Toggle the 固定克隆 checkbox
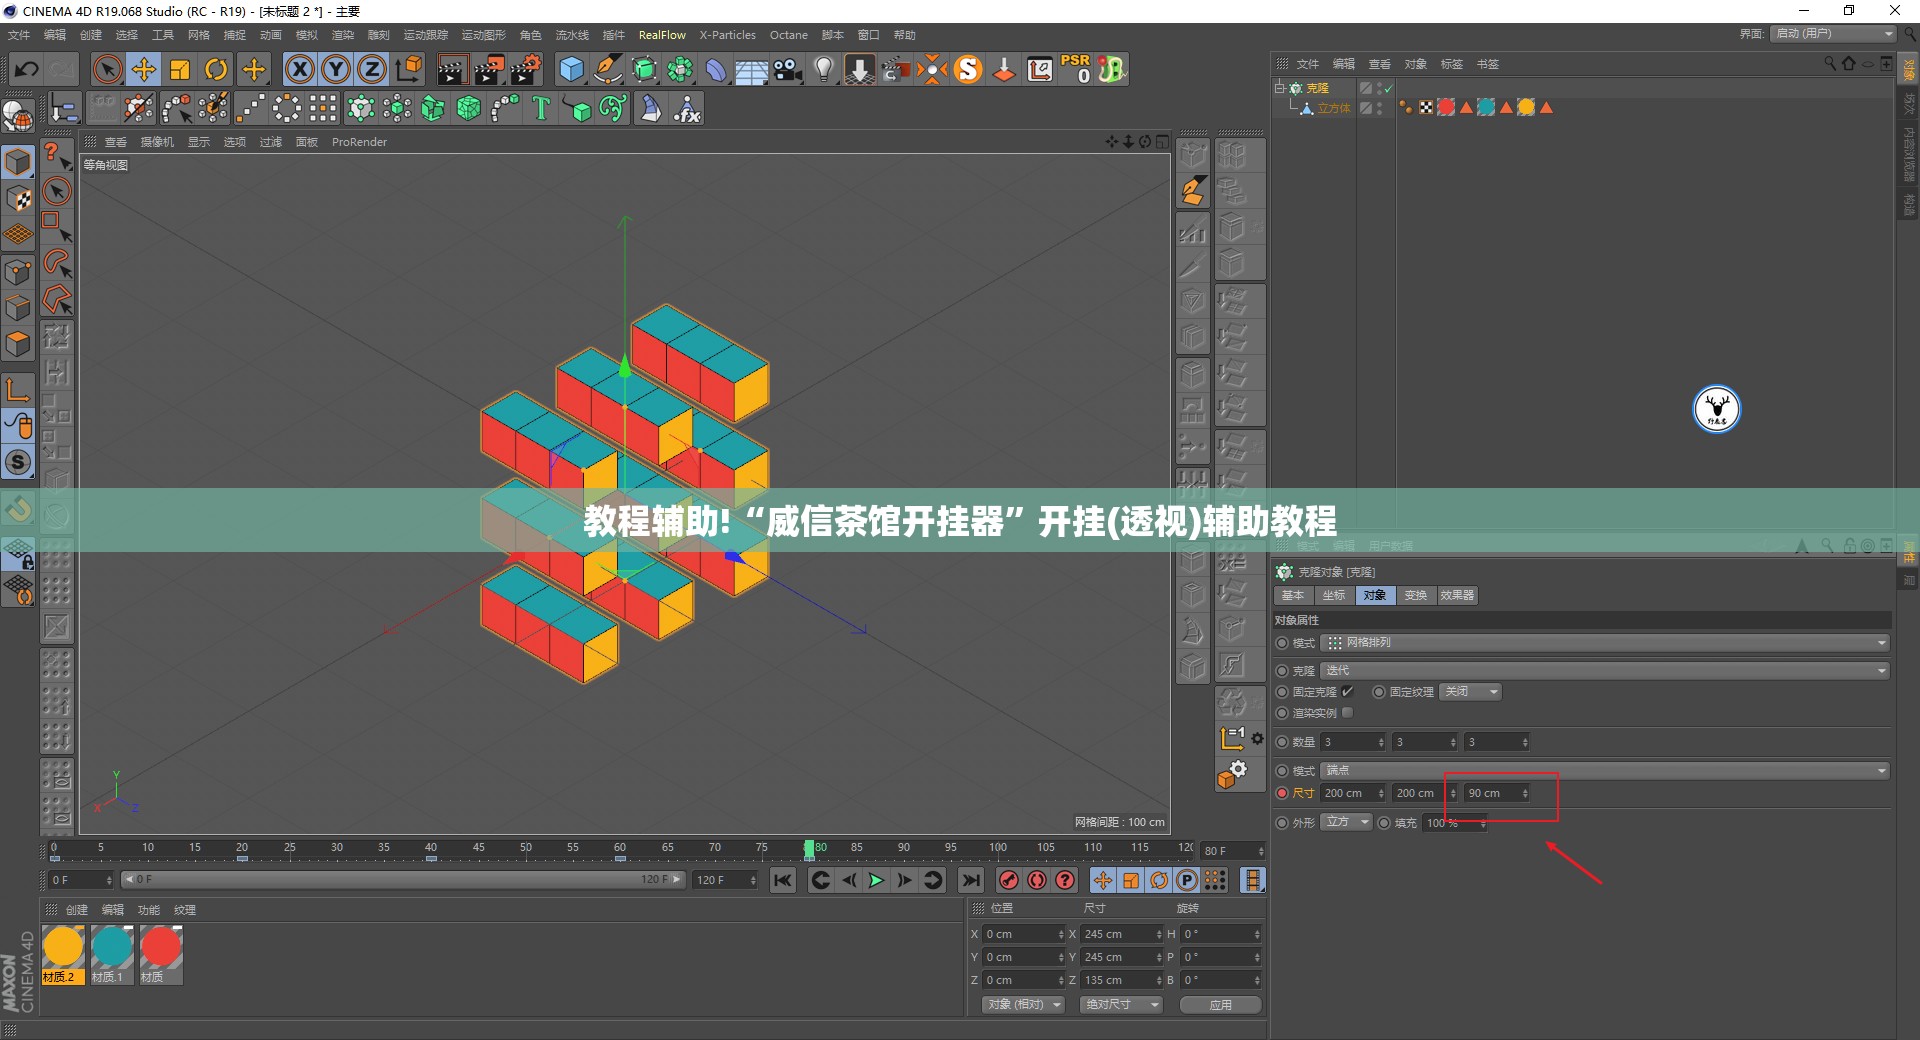1920x1040 pixels. (1347, 691)
